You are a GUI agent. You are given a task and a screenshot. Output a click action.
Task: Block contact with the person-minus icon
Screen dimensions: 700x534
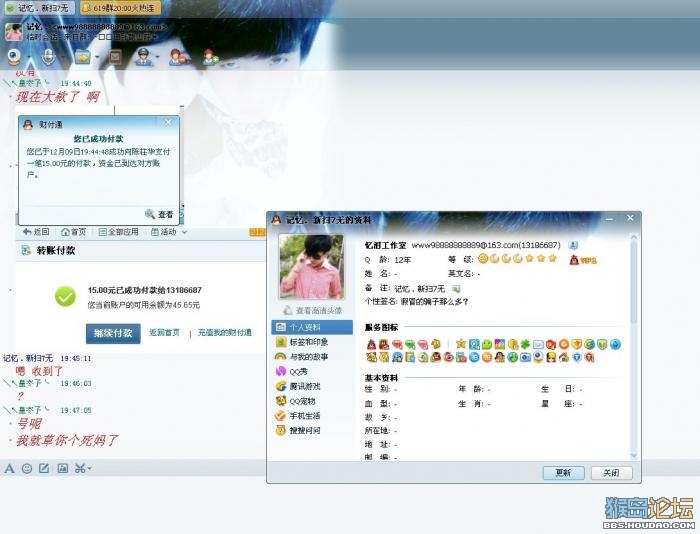tap(179, 57)
